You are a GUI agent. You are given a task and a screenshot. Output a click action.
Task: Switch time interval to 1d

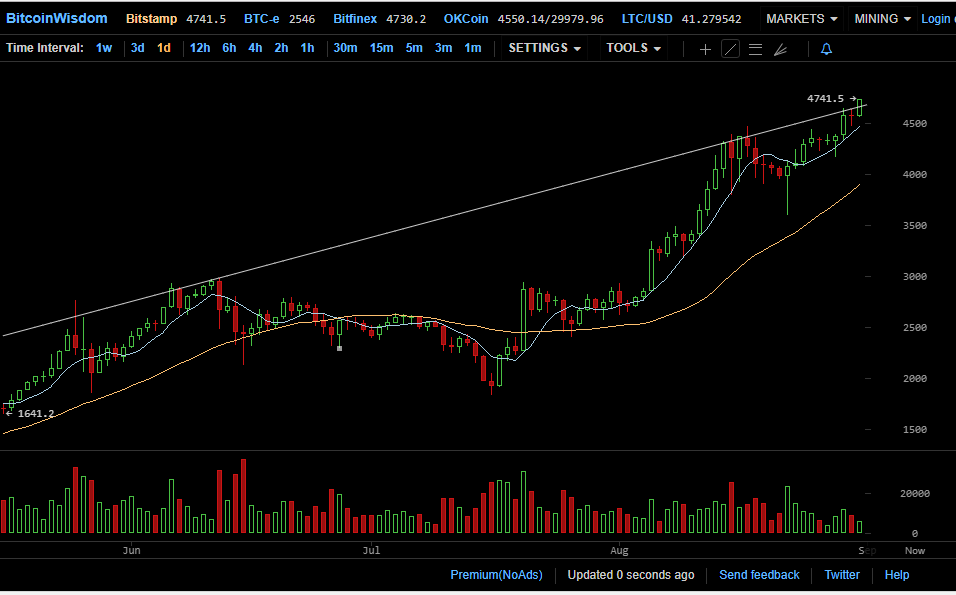click(x=164, y=48)
